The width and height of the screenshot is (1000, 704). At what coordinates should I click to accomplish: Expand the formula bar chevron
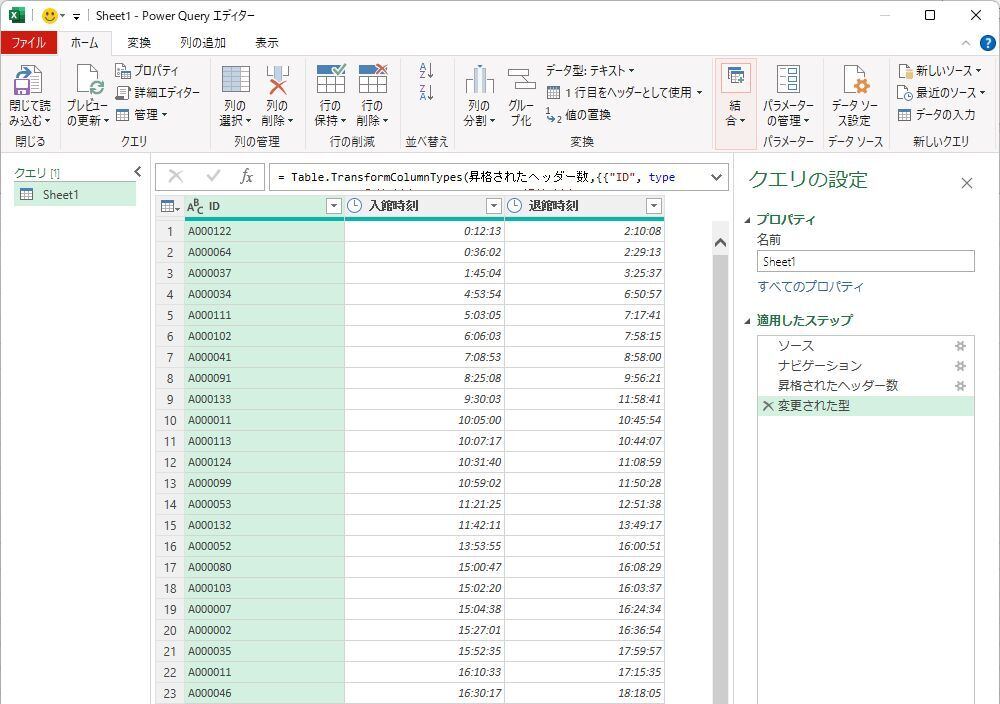(x=716, y=177)
